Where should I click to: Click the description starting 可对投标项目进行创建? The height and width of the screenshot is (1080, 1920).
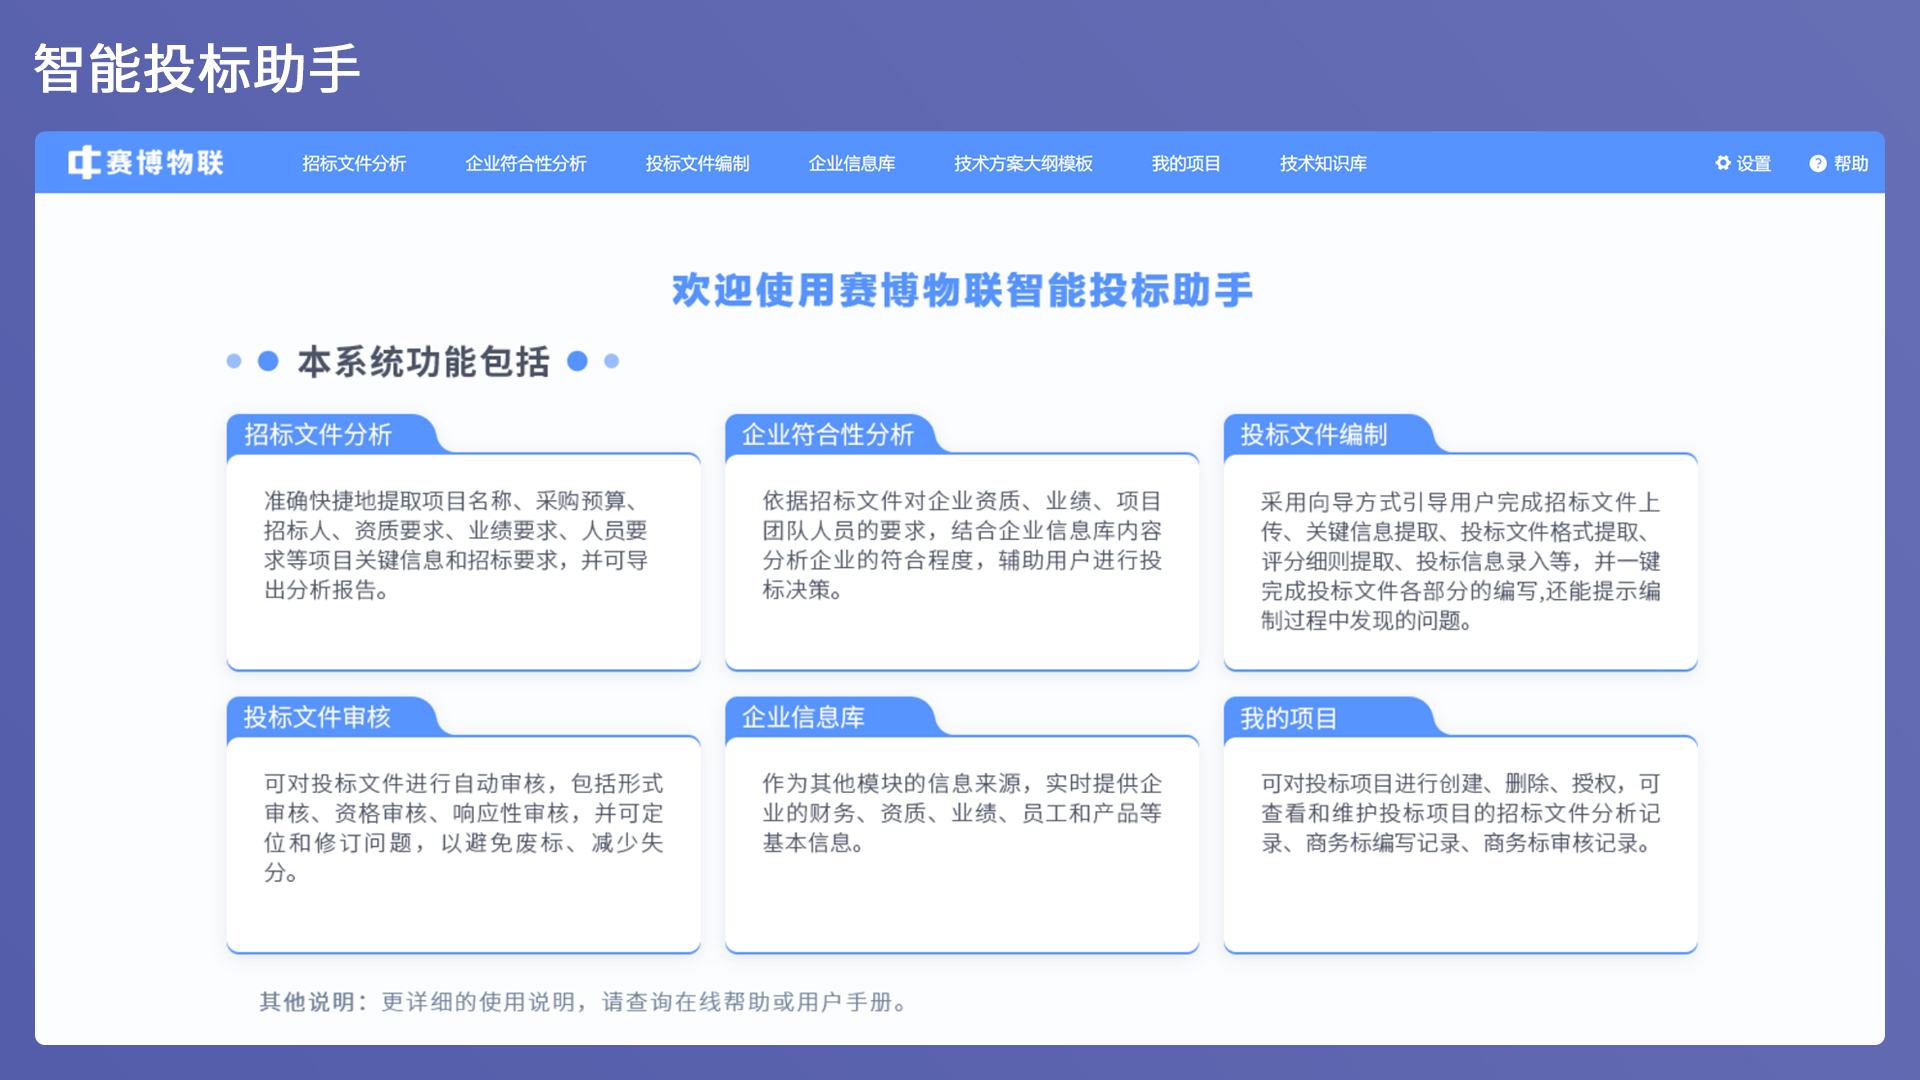coord(1461,813)
